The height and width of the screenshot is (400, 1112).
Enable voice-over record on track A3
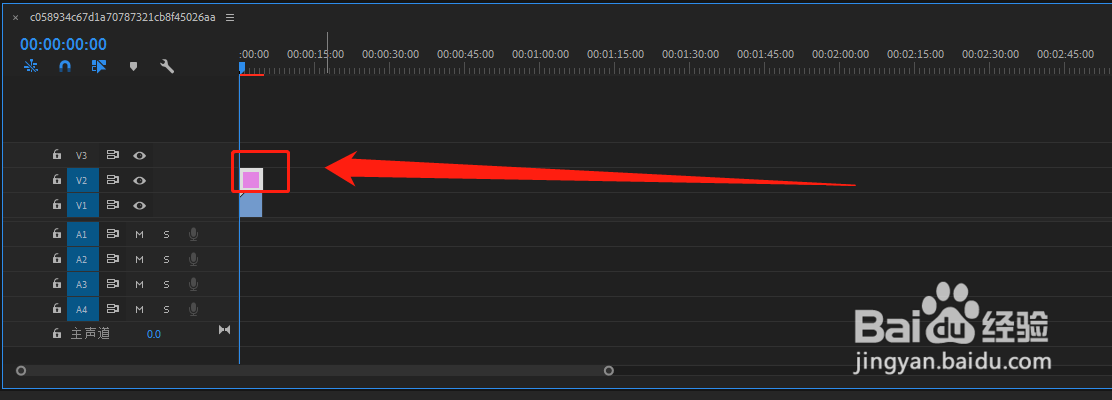point(194,284)
